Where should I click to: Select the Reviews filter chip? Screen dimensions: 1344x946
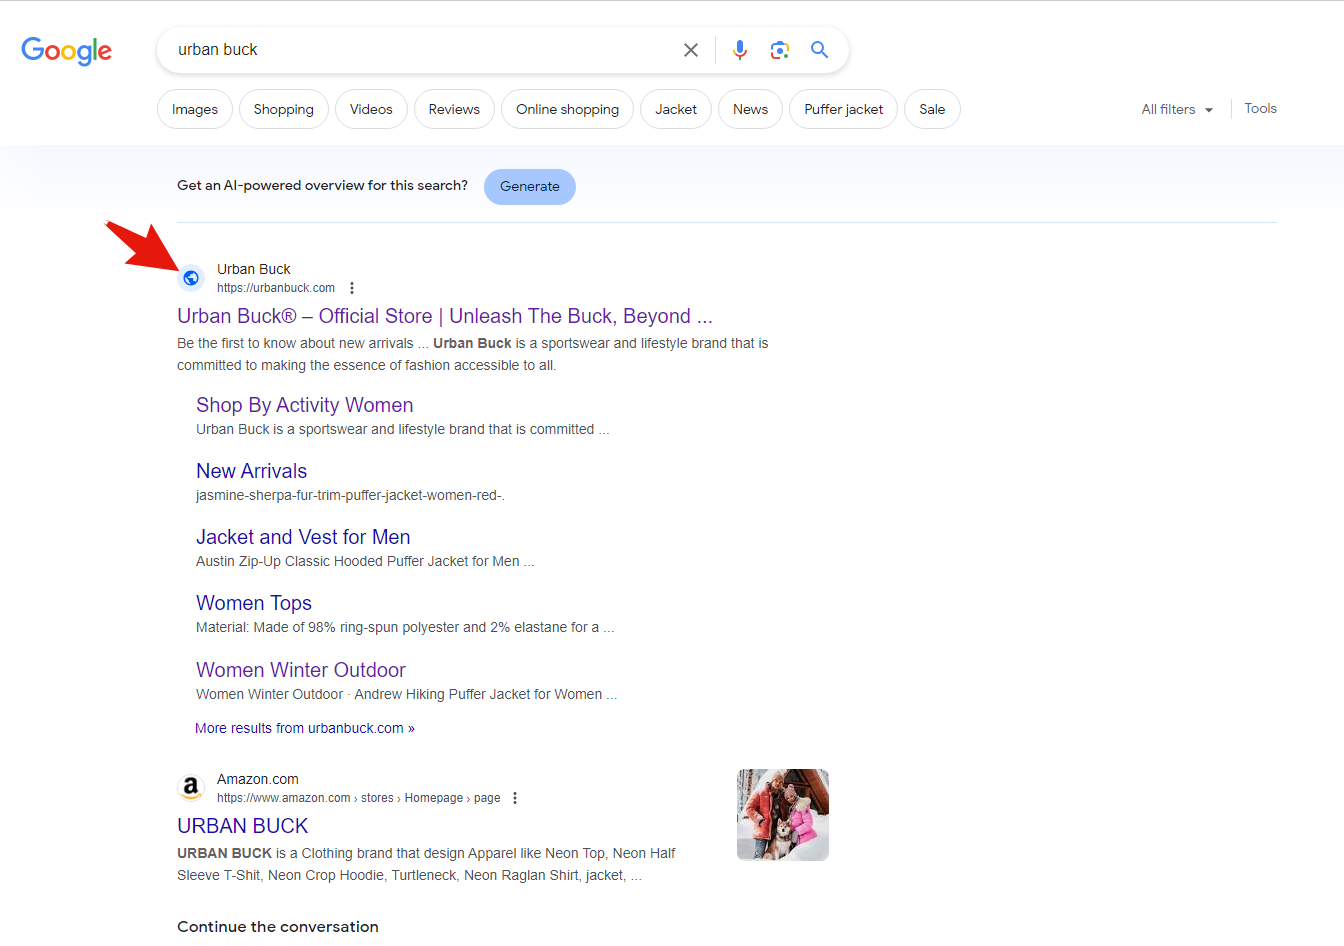click(x=454, y=109)
